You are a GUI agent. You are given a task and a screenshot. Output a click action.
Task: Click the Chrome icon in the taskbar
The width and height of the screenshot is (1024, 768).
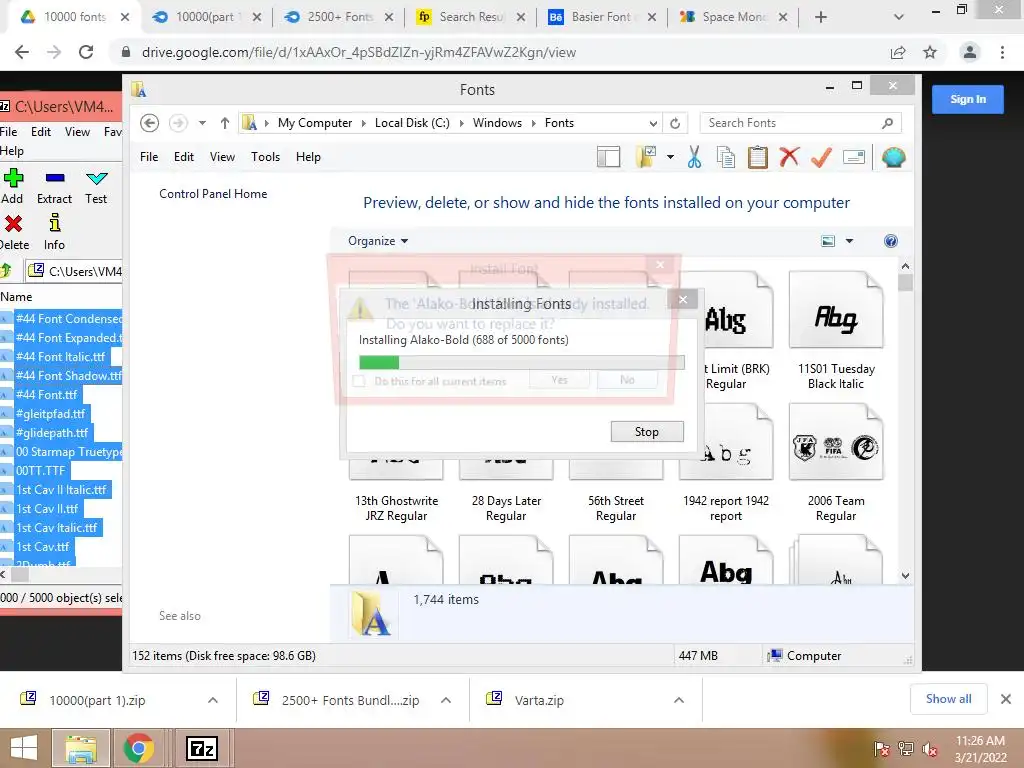[138, 748]
